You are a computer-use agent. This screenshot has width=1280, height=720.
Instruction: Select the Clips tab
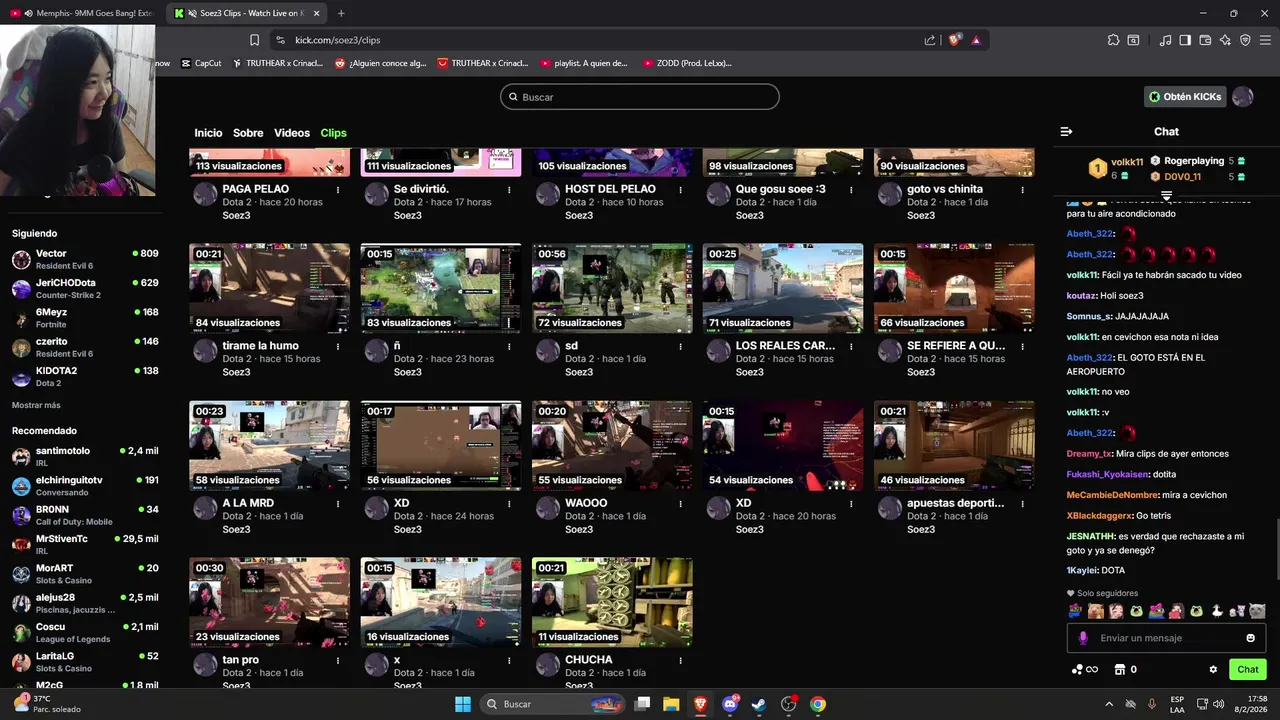pos(333,133)
